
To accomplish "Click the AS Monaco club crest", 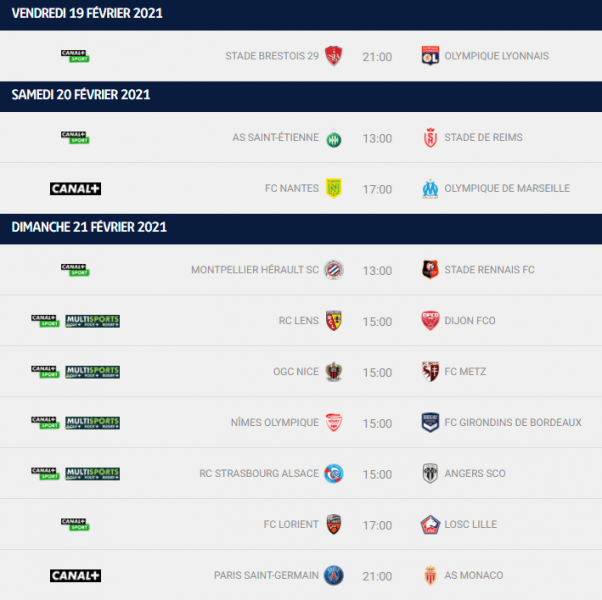I will (x=431, y=576).
